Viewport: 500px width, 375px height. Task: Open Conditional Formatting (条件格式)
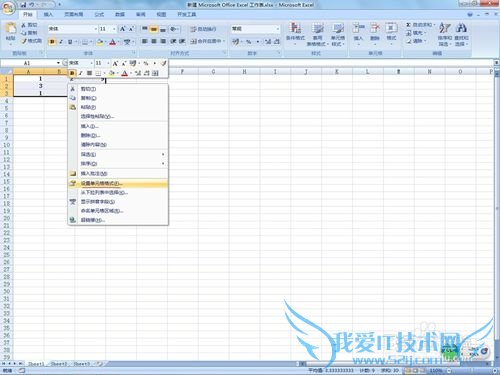coord(295,33)
